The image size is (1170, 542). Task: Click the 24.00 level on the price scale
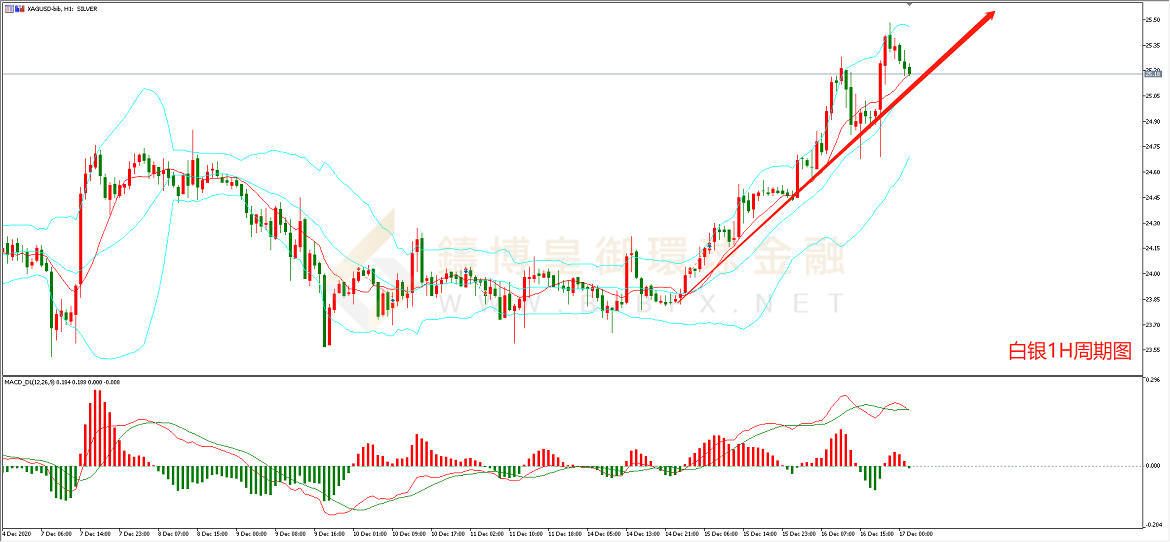(1151, 273)
